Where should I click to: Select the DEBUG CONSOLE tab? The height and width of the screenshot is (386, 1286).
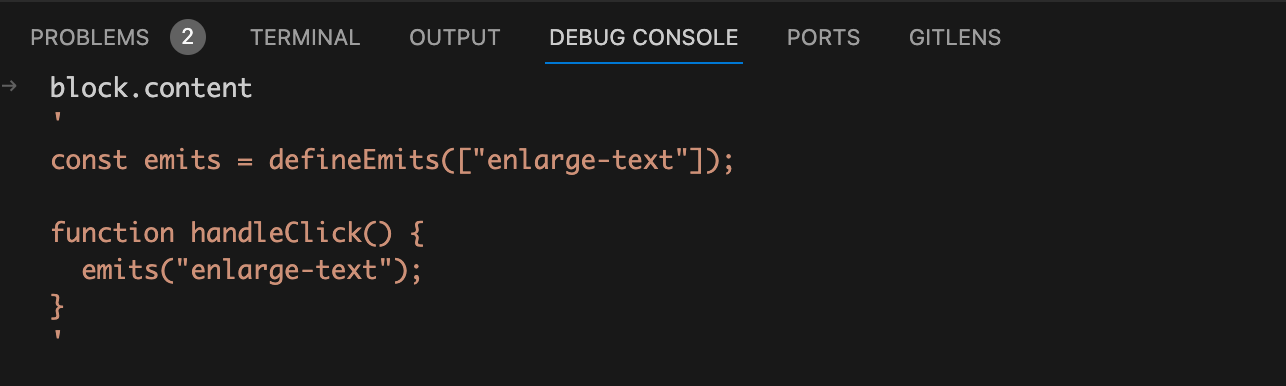pos(644,38)
